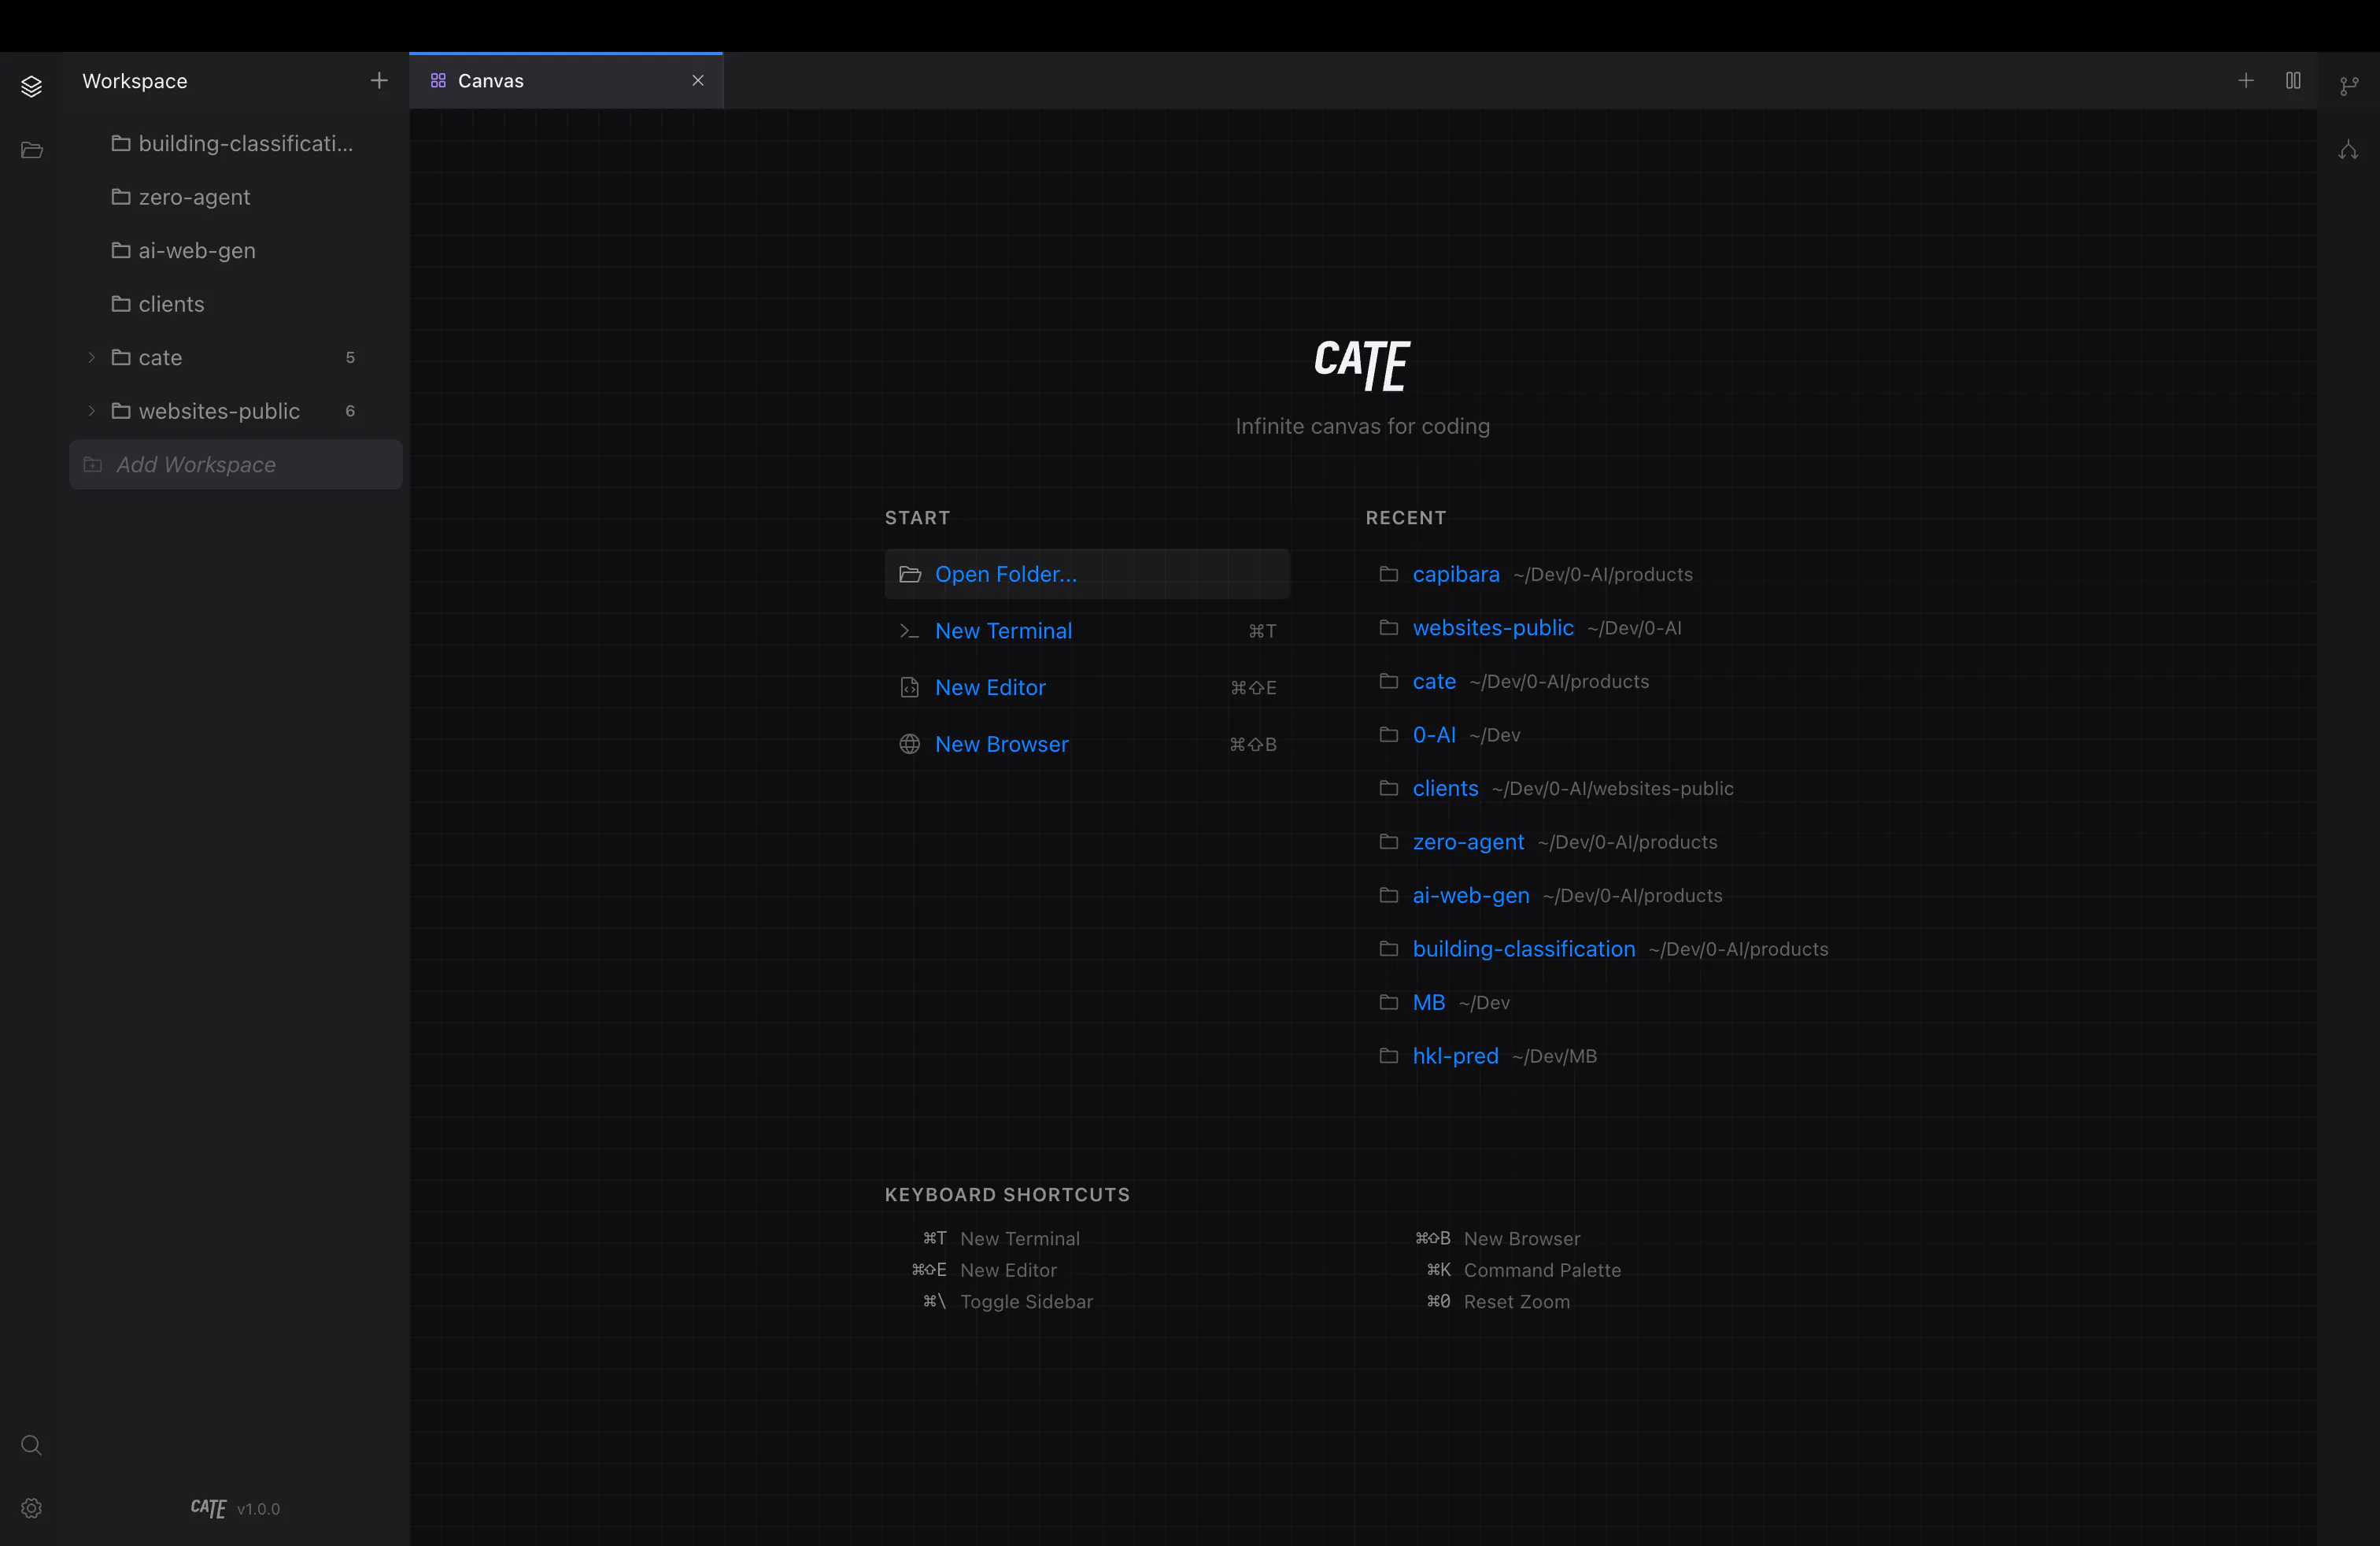The height and width of the screenshot is (1546, 2380).
Task: Click folder icon next to 0-AI recent entry
Action: point(1388,735)
